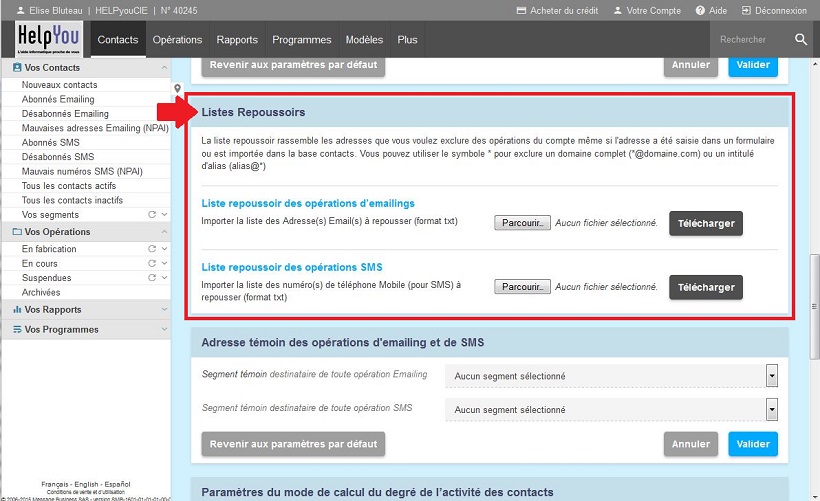Viewport: 820px width, 501px height.
Task: Click in the Rechercher search field
Action: (x=751, y=39)
